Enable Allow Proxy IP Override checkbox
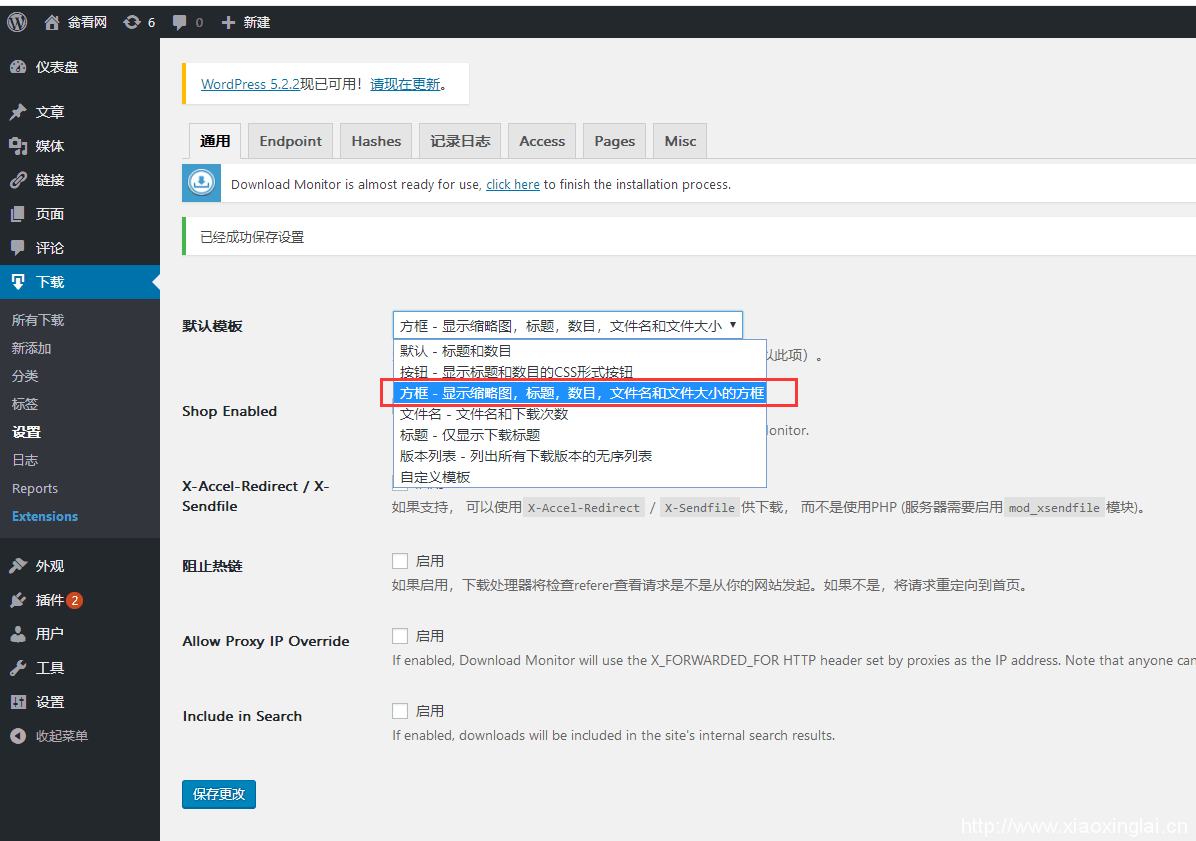 [400, 636]
